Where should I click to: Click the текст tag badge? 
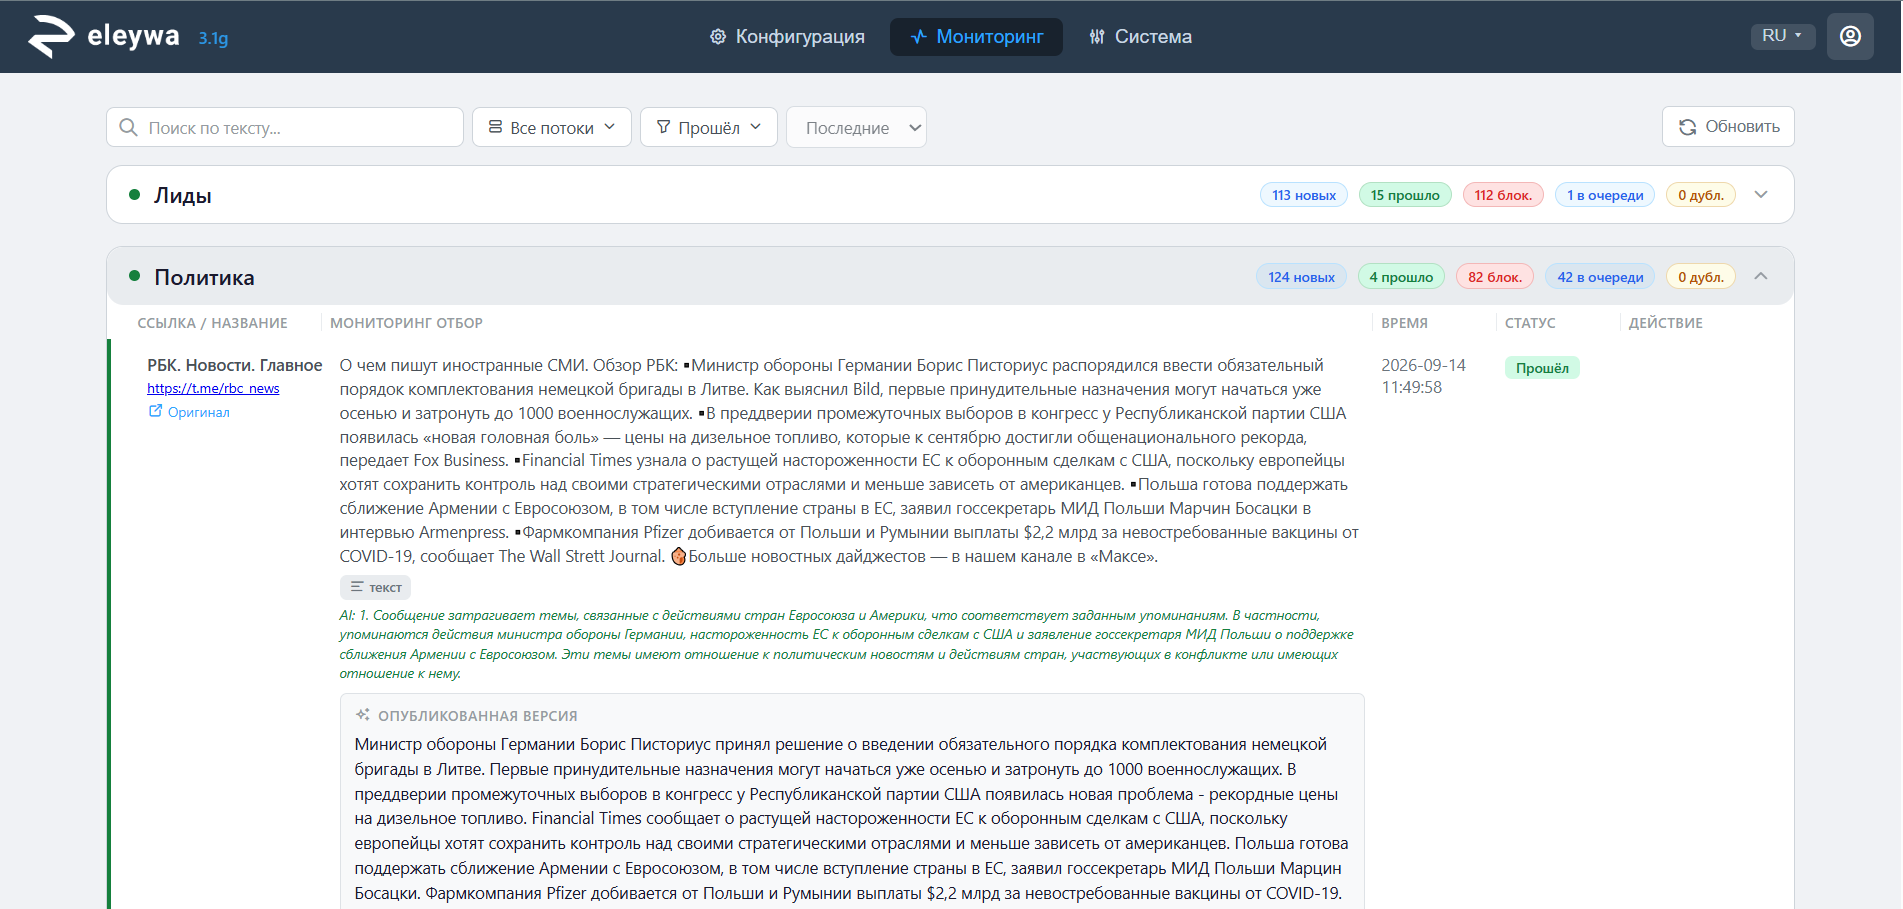pyautogui.click(x=375, y=587)
